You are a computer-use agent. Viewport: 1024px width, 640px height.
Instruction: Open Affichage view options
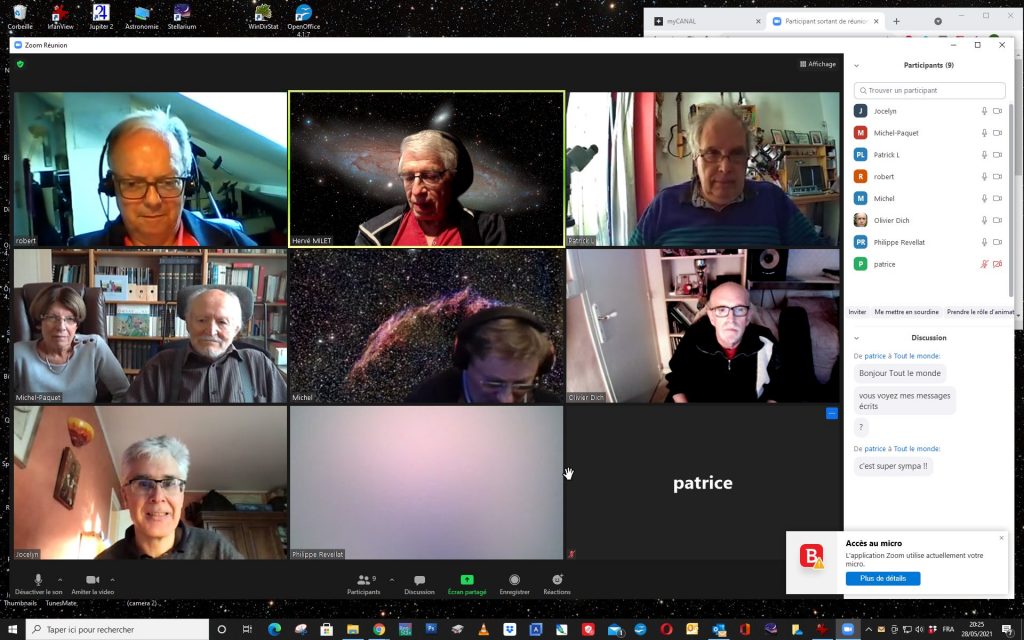pos(818,64)
